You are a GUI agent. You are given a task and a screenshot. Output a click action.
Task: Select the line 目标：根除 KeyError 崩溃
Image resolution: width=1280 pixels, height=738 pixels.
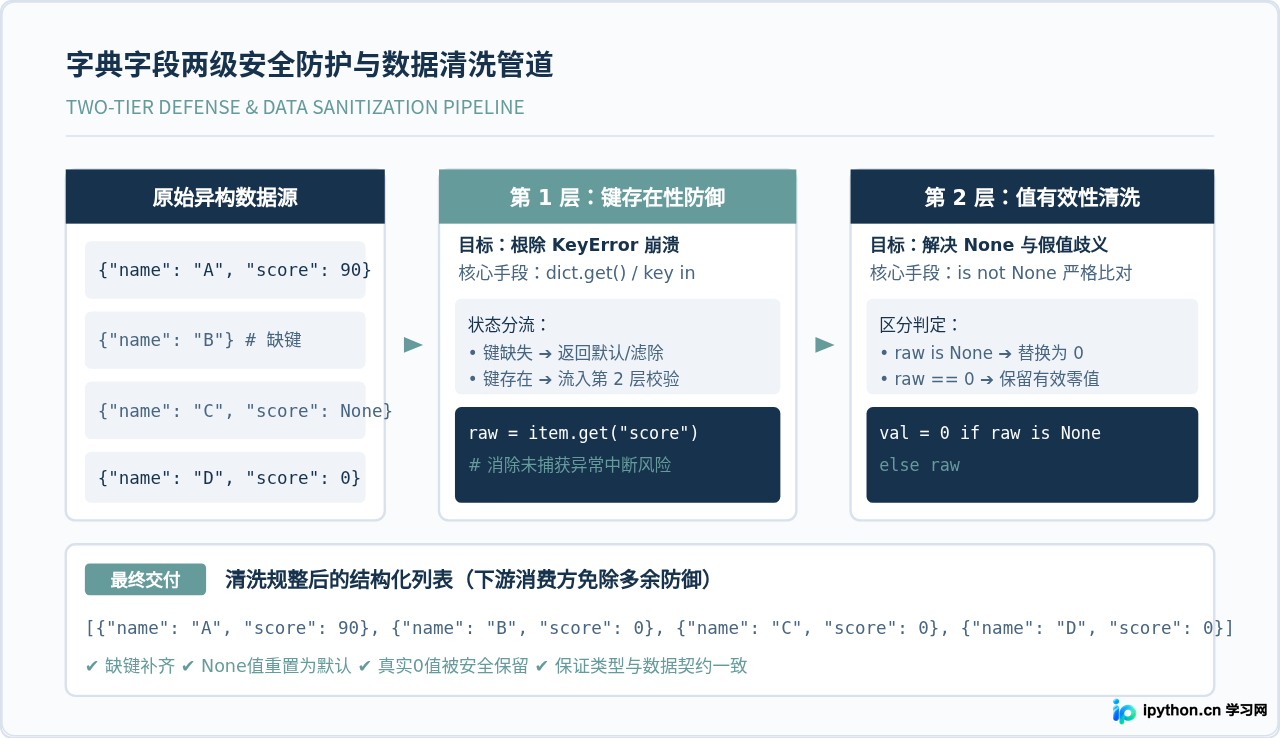(x=569, y=245)
